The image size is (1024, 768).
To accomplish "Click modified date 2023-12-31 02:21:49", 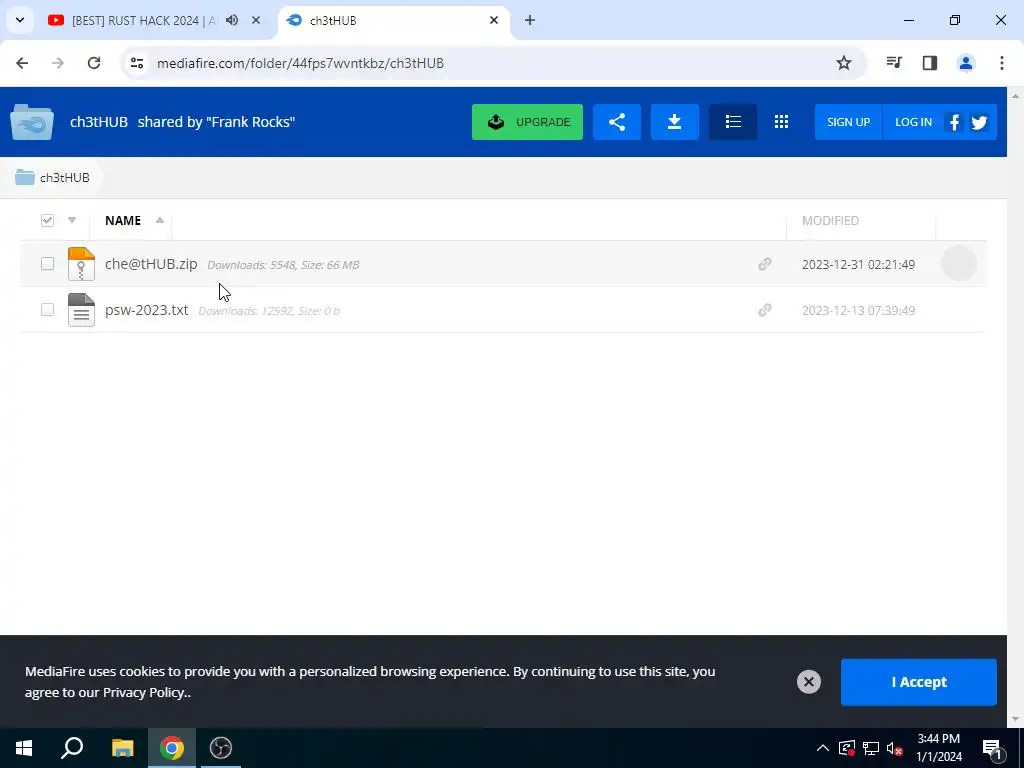I will (x=858, y=264).
